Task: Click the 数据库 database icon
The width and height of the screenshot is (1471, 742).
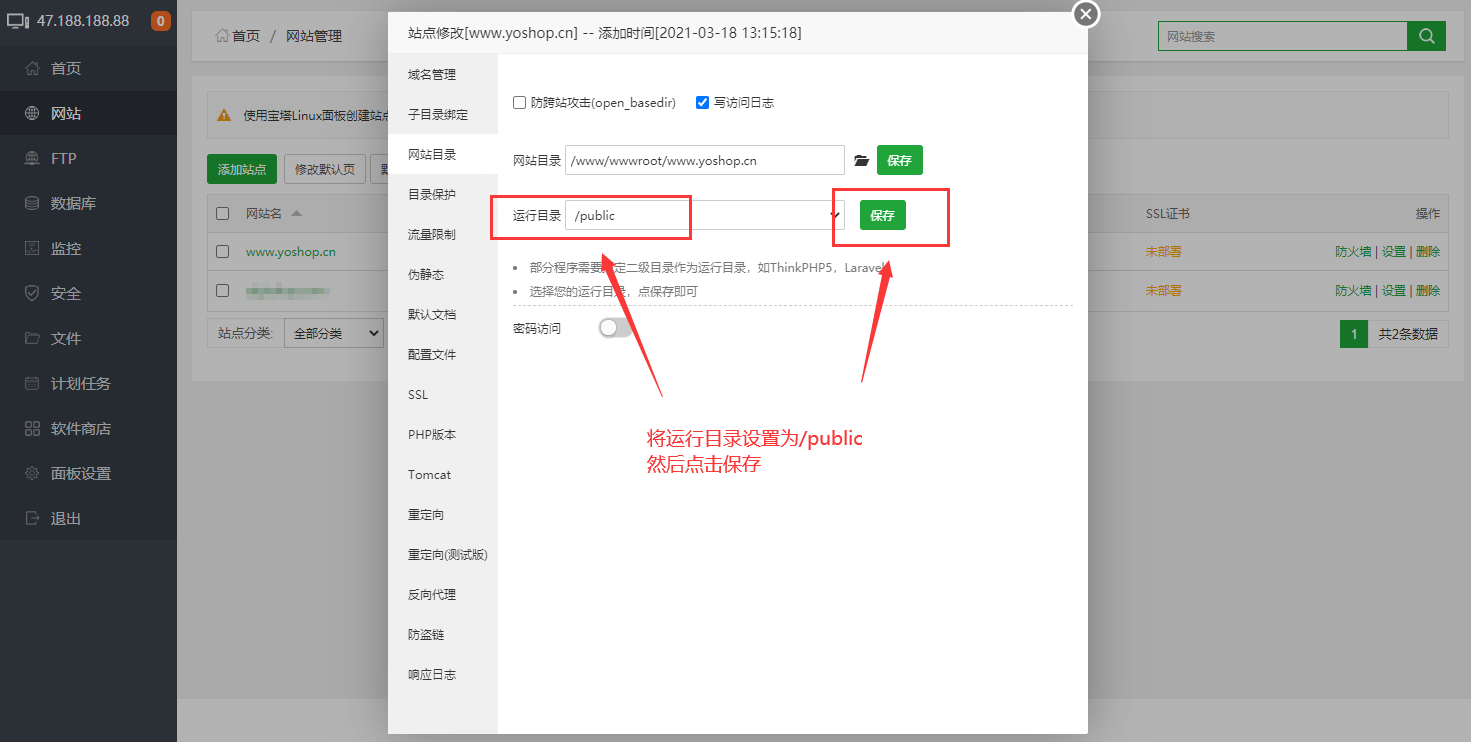Action: pyautogui.click(x=32, y=204)
